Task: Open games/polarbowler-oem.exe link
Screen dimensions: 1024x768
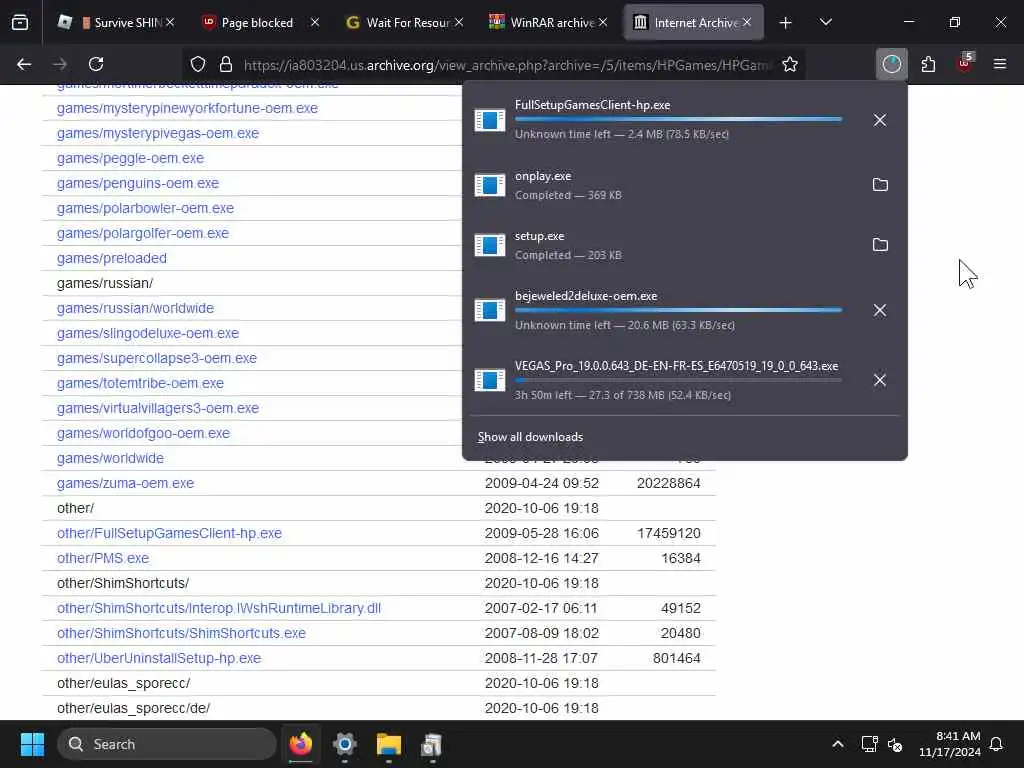Action: [x=145, y=208]
